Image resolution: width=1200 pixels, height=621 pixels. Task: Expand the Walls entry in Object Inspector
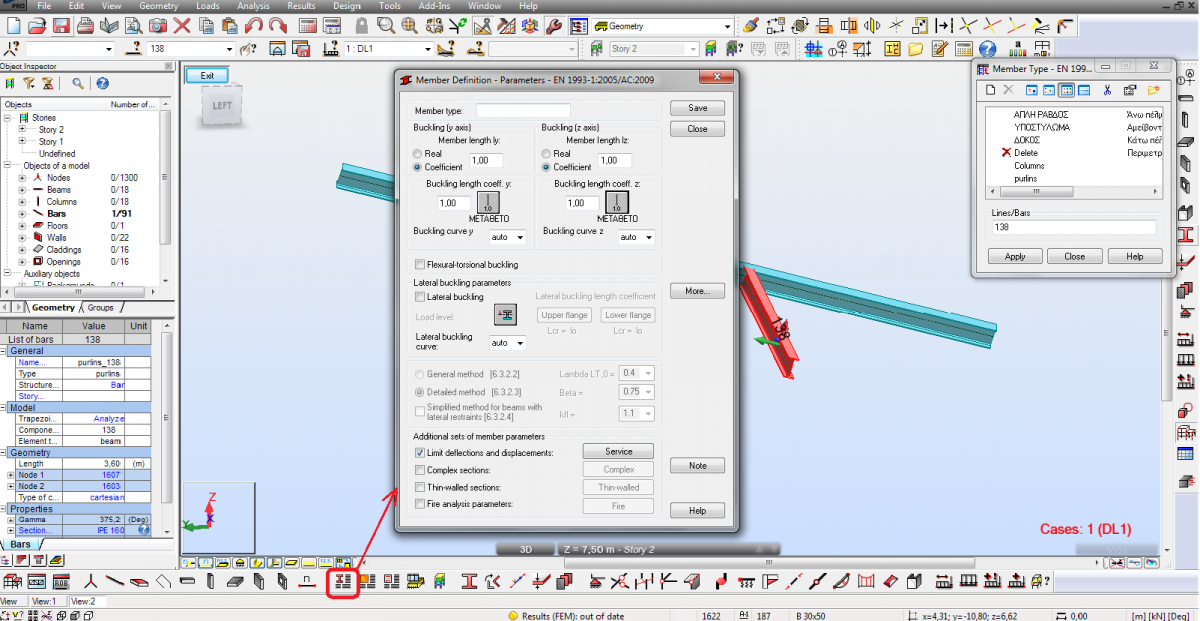pyautogui.click(x=22, y=237)
